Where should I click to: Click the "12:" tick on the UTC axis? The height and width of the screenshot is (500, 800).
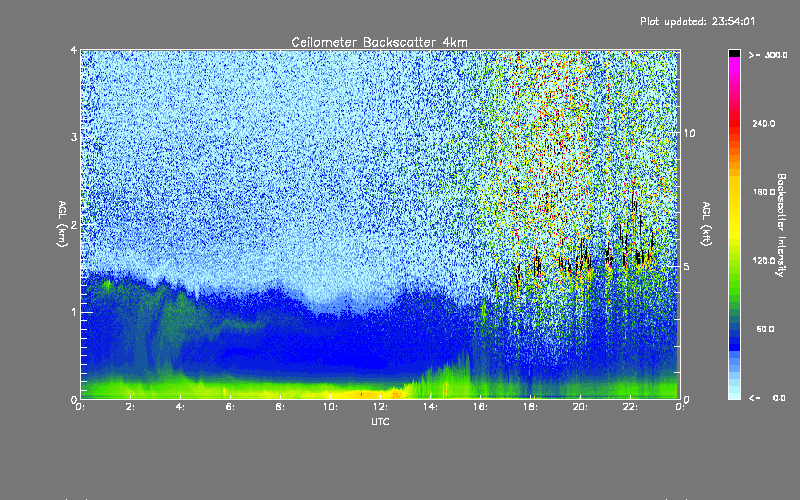[x=380, y=407]
